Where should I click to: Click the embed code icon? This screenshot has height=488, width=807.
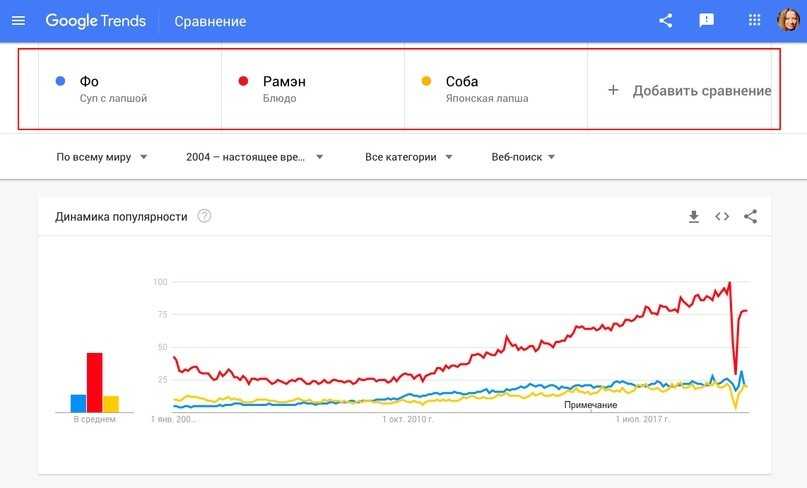tap(722, 216)
